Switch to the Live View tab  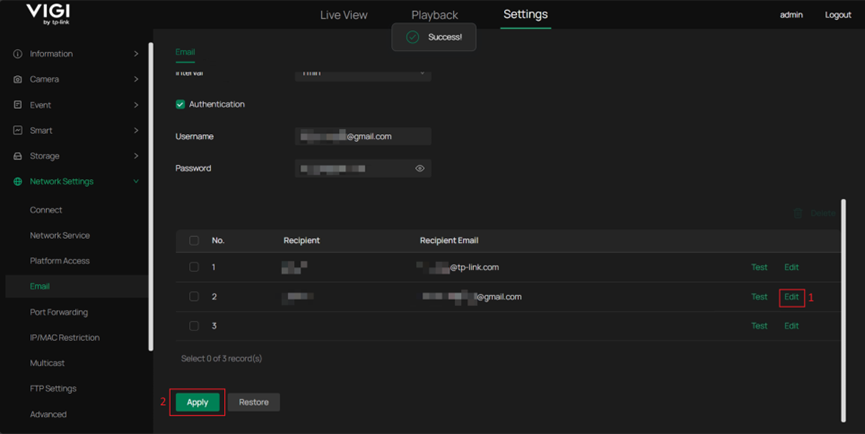pos(343,15)
